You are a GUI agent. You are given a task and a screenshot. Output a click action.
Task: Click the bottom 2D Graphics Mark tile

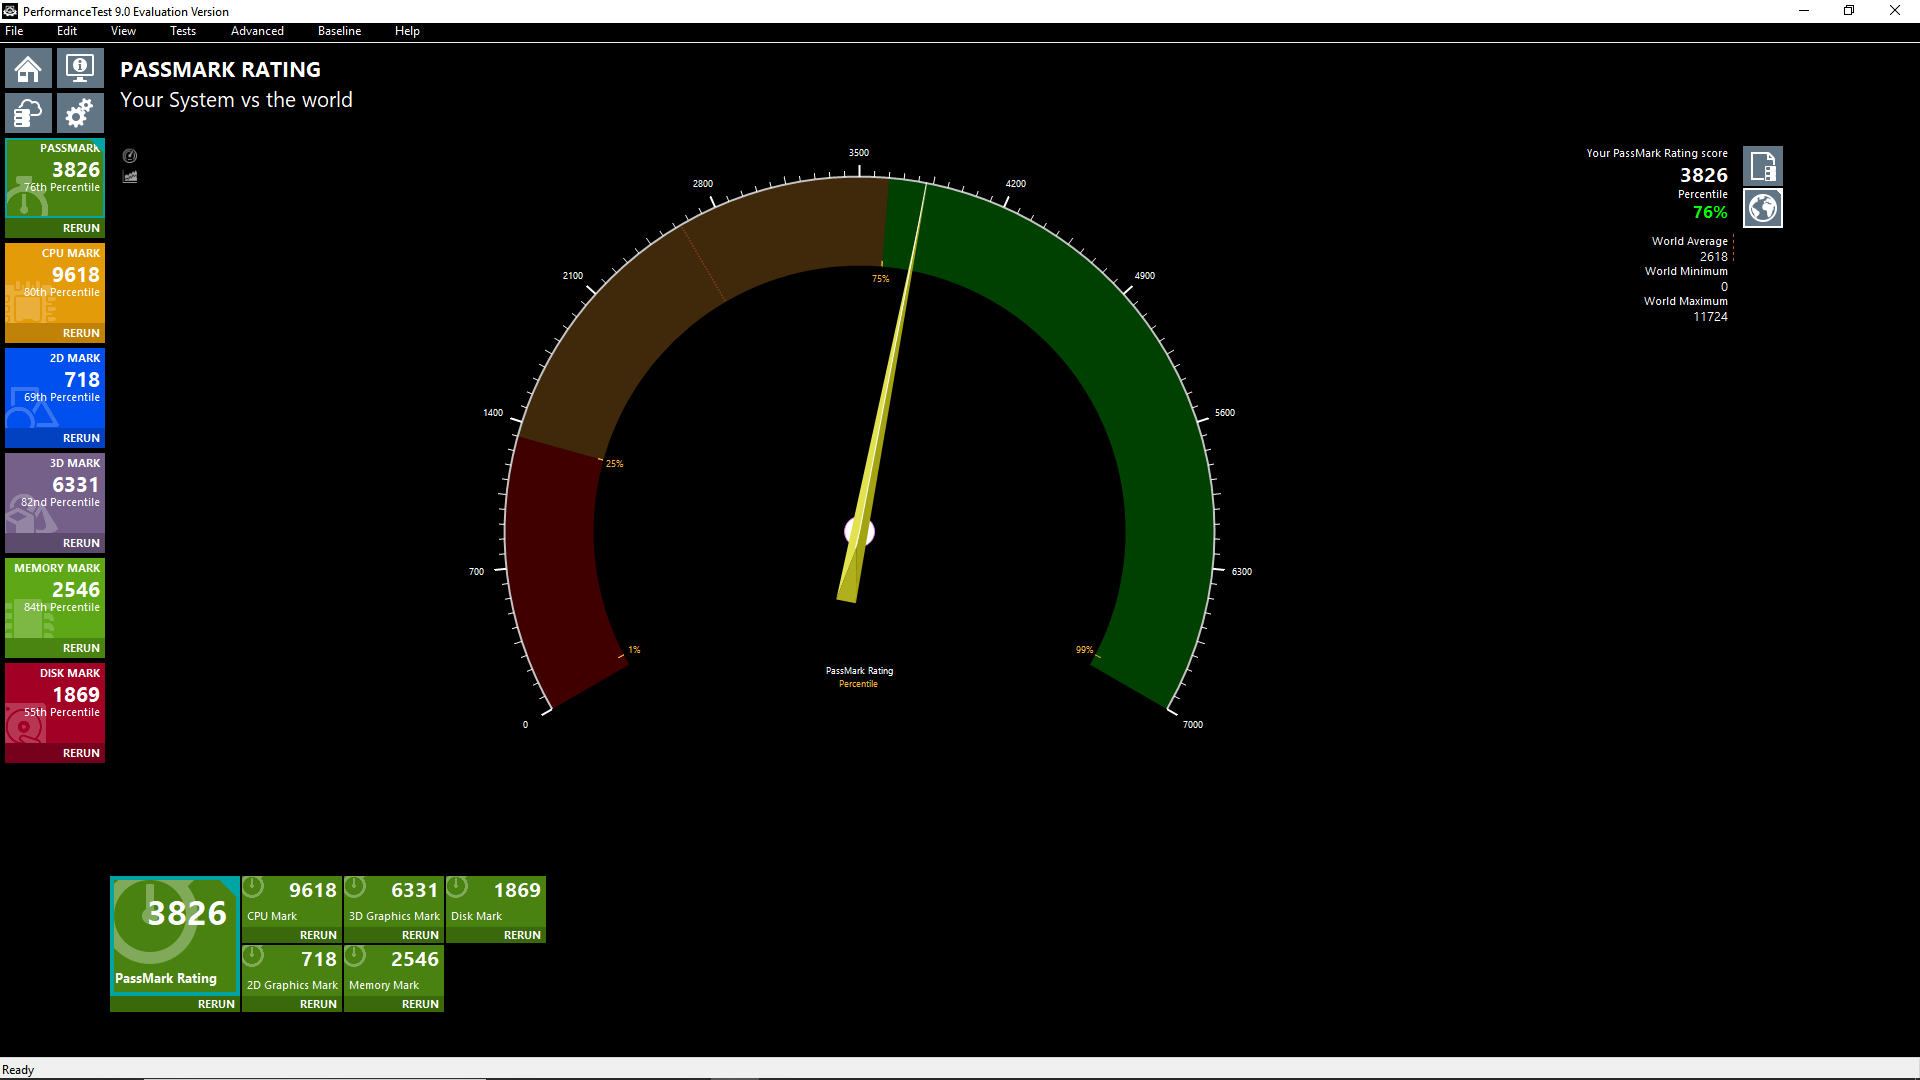coord(292,970)
